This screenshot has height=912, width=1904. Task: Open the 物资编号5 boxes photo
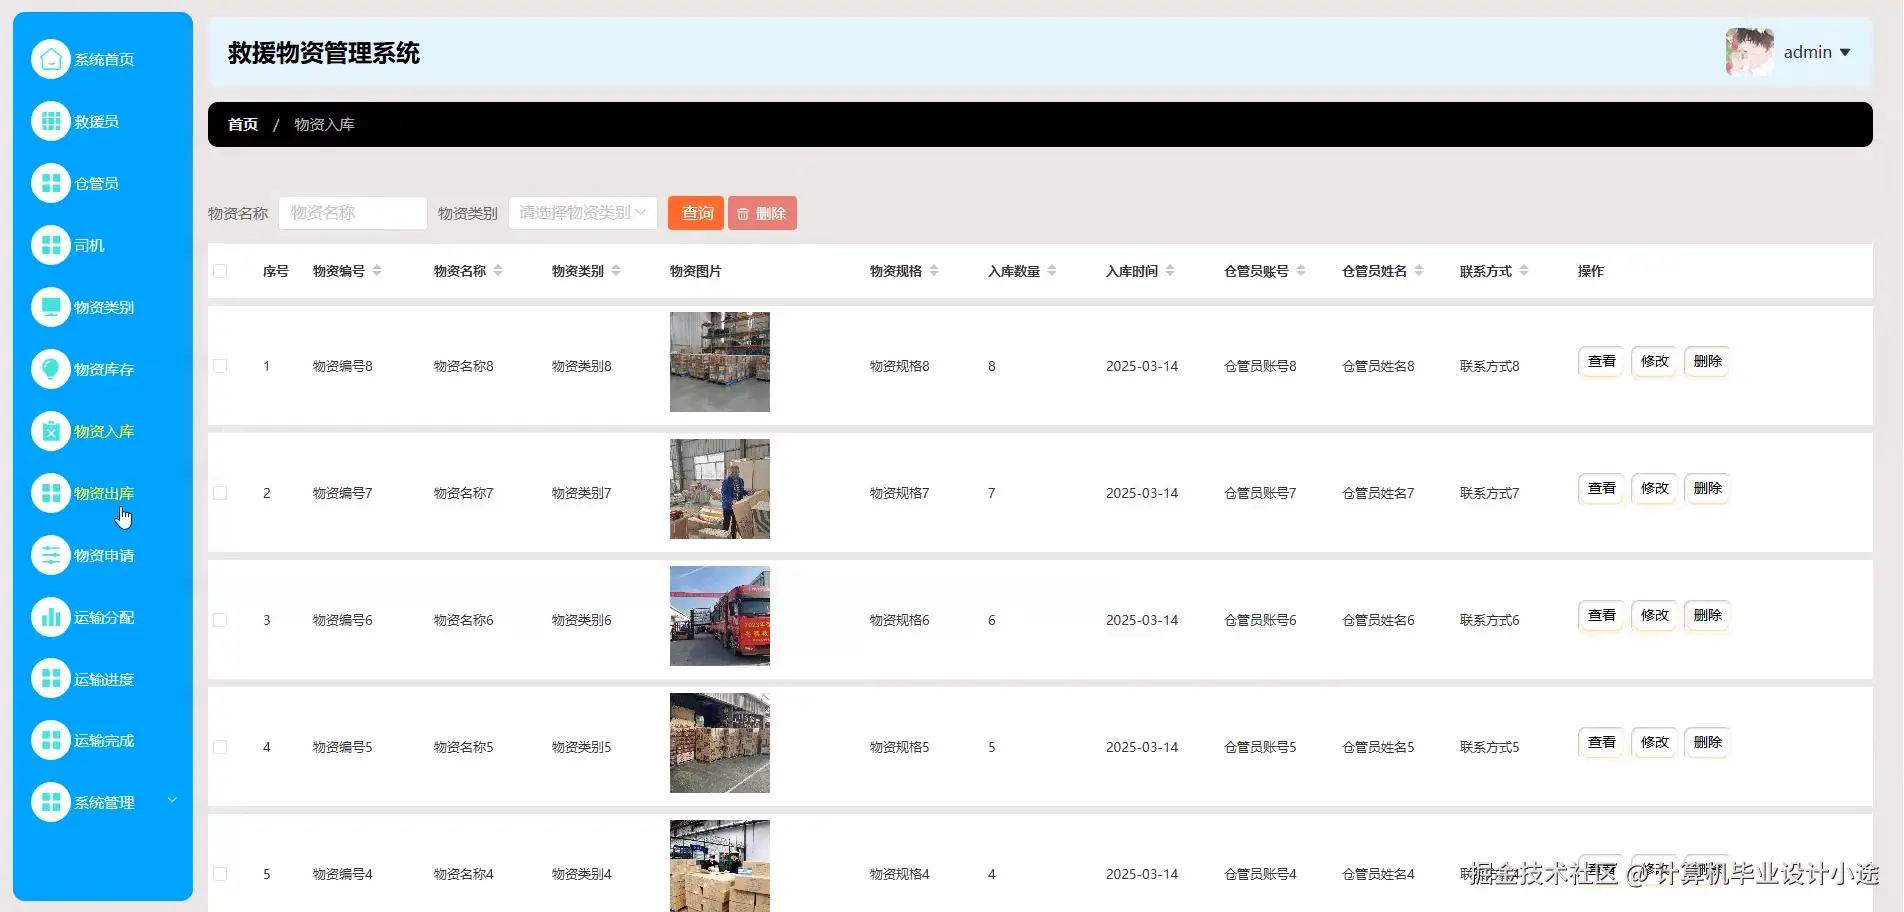720,743
